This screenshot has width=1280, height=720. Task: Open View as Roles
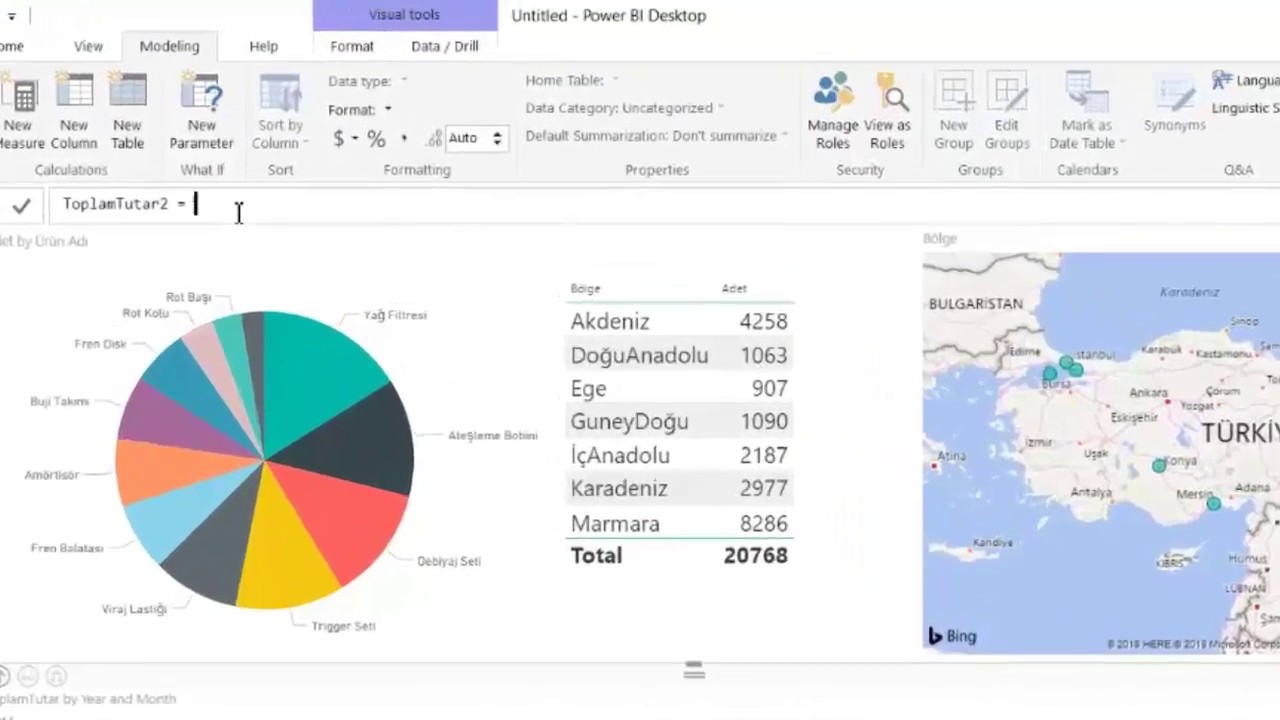pyautogui.click(x=887, y=111)
